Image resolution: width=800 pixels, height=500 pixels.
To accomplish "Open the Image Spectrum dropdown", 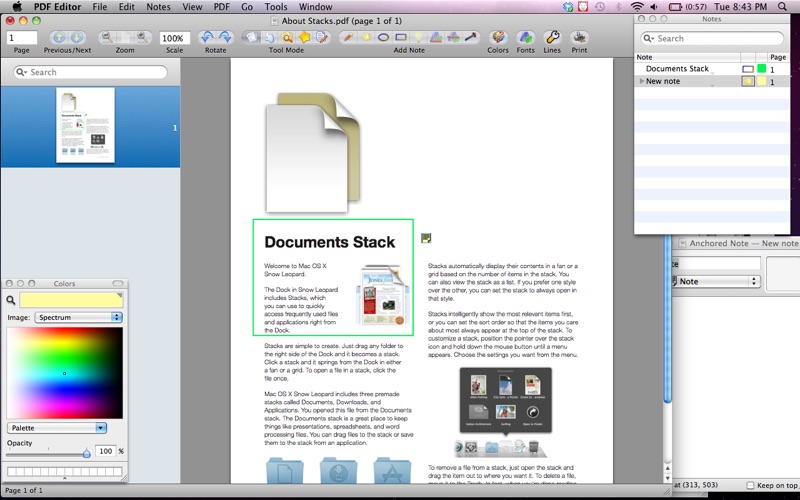I will [x=78, y=317].
